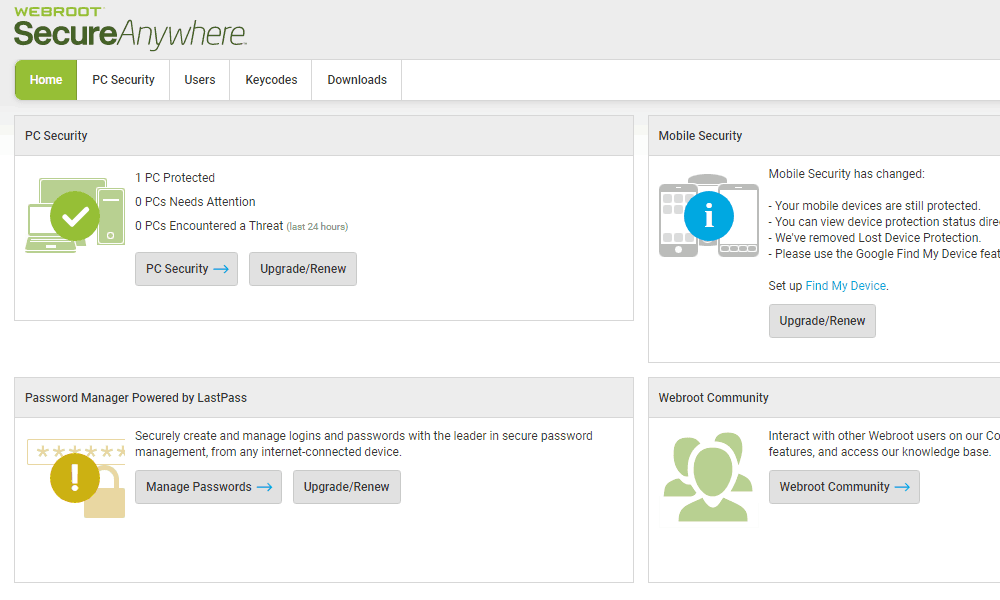The image size is (1000, 600).
Task: Click the Manage Passwords button
Action: [x=209, y=487]
